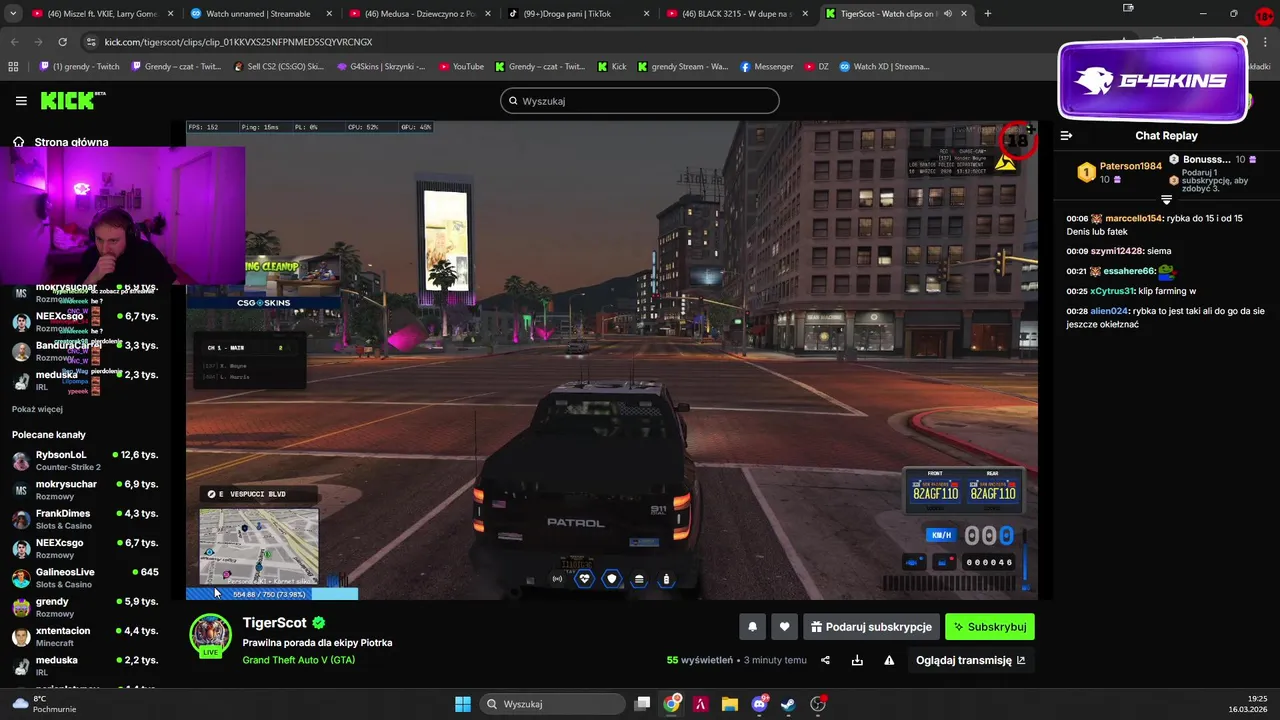Open YouTube bookmark in bookmarks bar
Viewport: 1280px width, 720px height.
[x=462, y=67]
